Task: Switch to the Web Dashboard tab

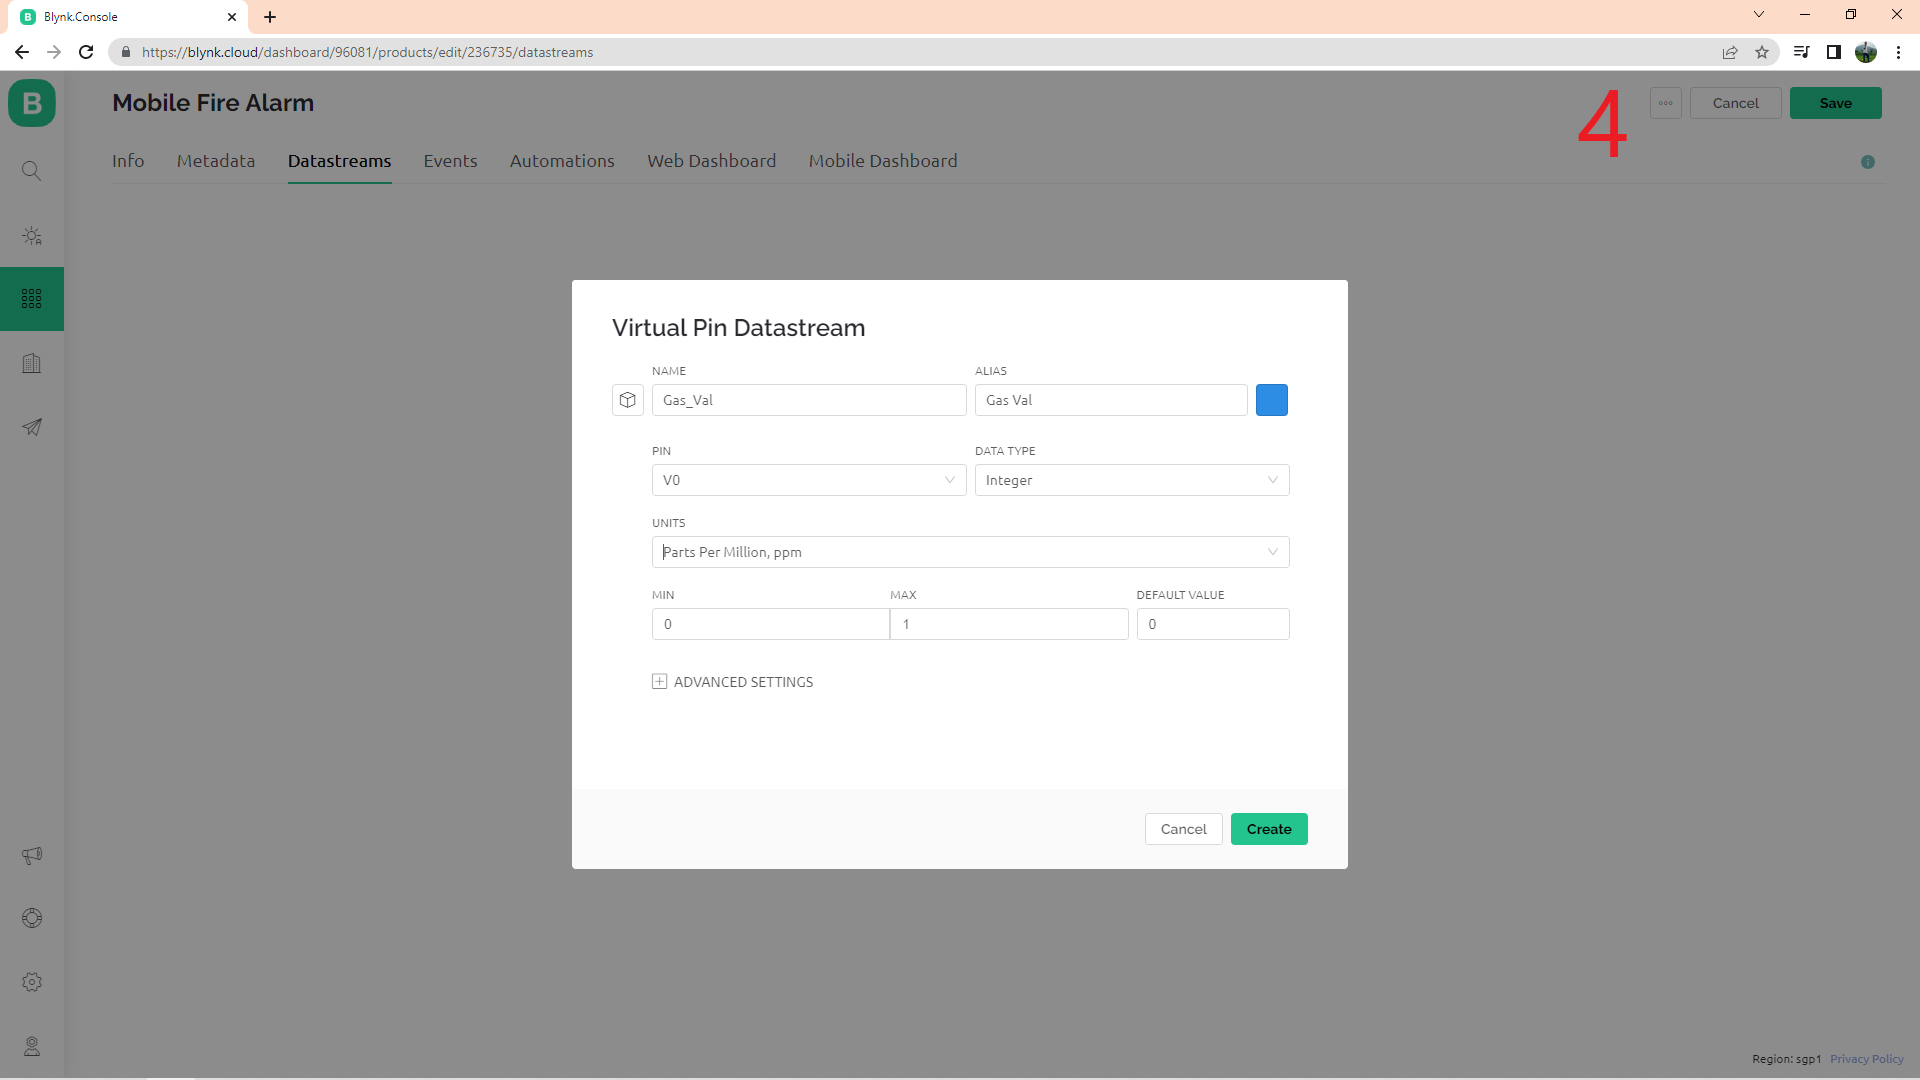Action: [711, 161]
